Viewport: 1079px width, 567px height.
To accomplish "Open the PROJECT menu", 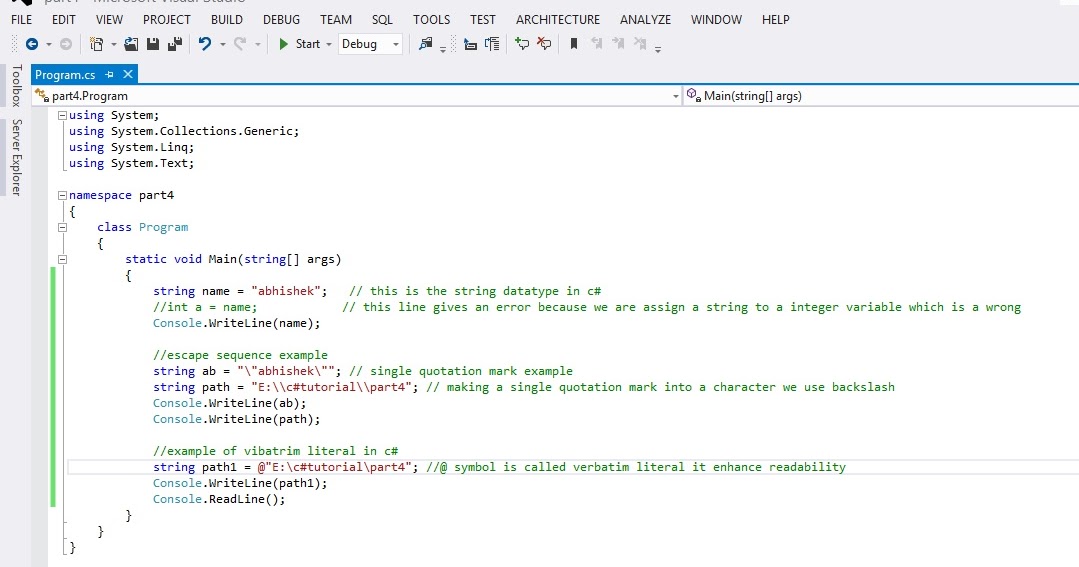I will click(x=167, y=20).
